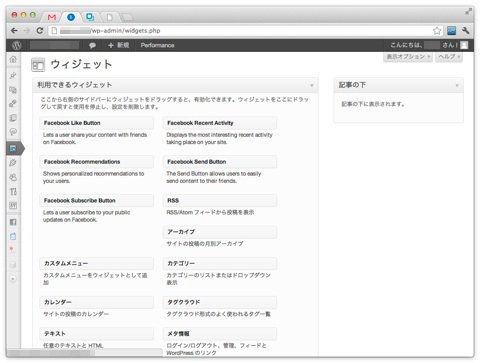The height and width of the screenshot is (363, 480).
Task: Switch to the Gmail tab
Action: pos(52,17)
